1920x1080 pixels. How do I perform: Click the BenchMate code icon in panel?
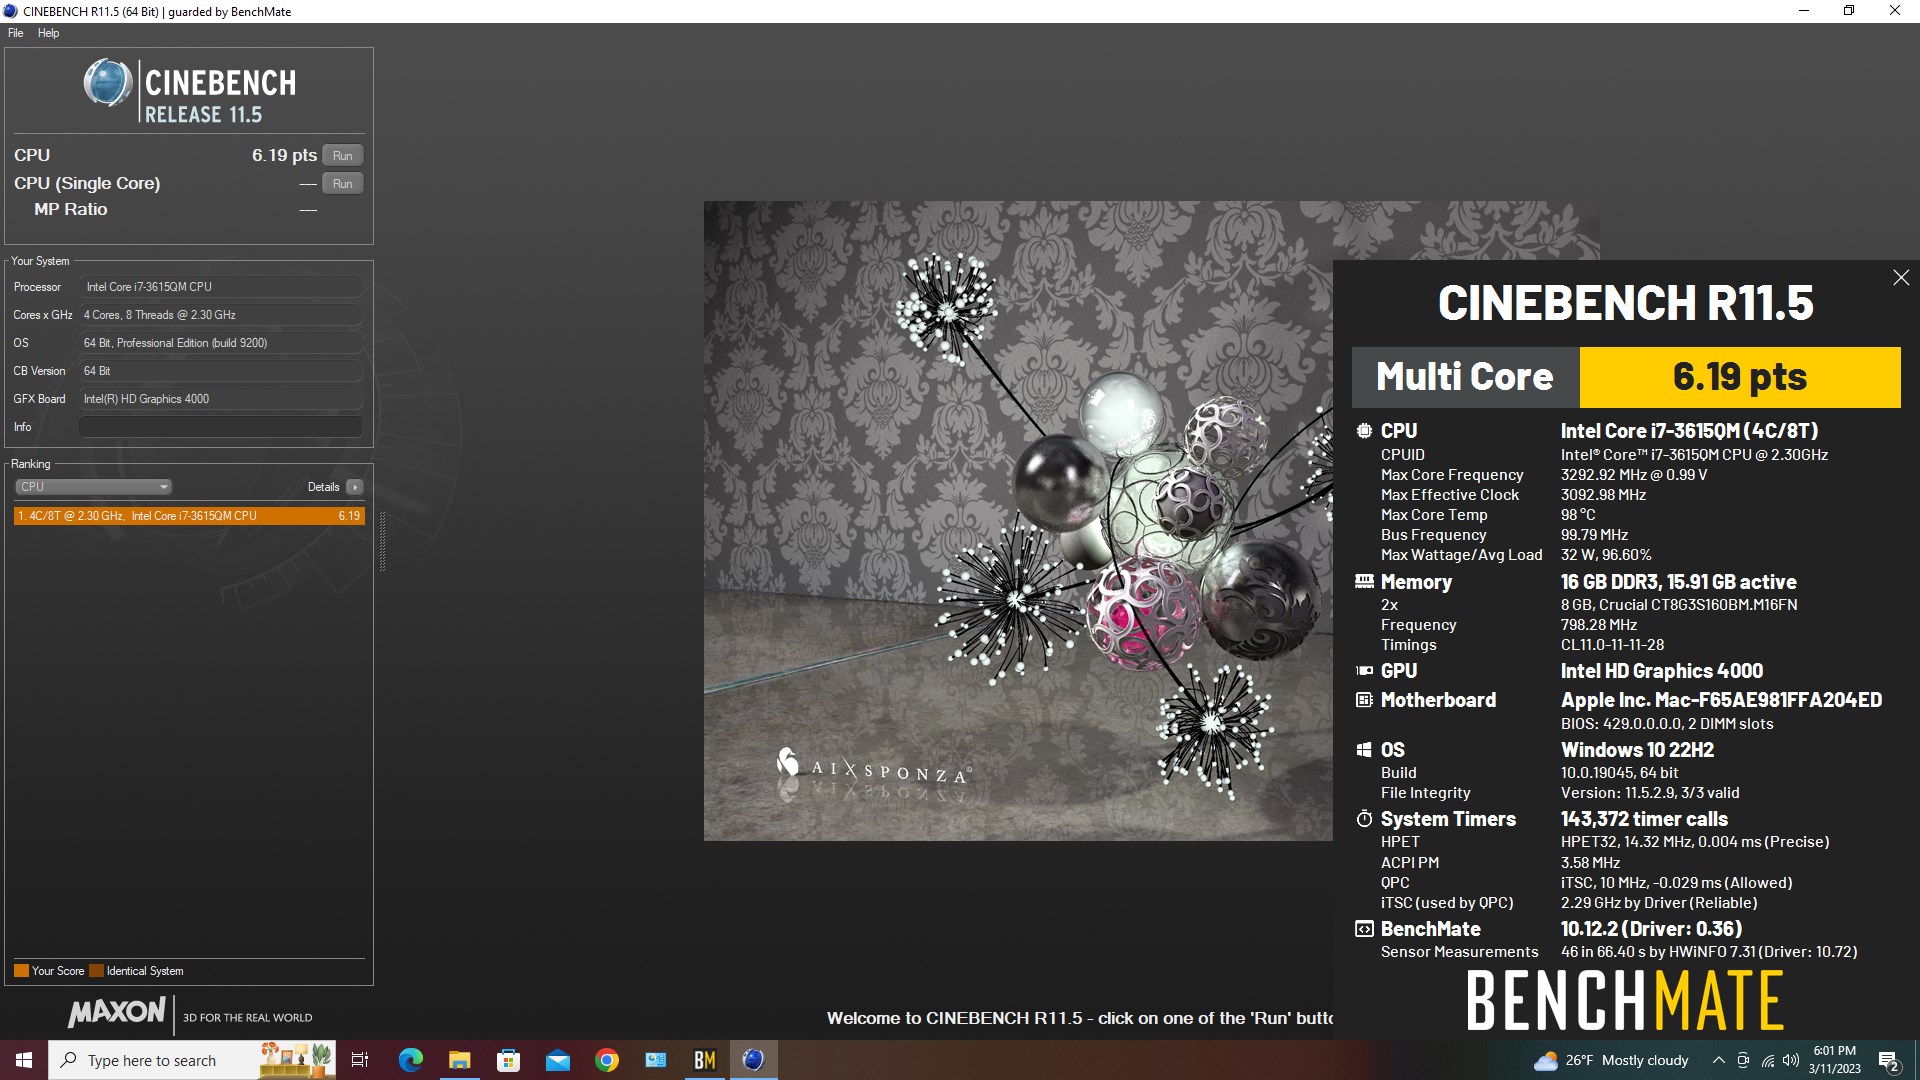(1364, 929)
